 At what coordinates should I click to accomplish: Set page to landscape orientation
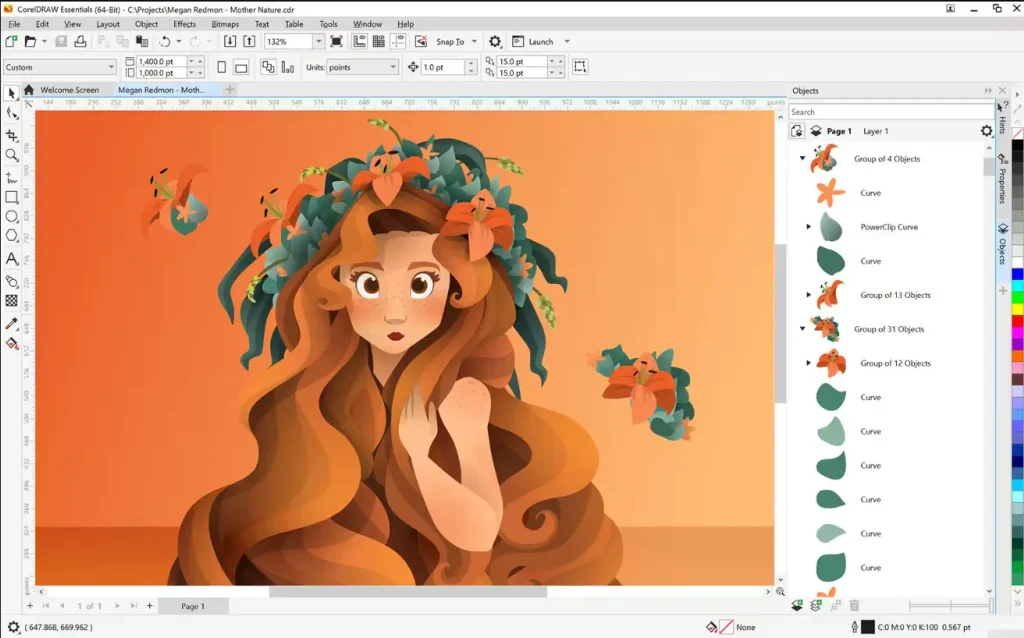point(241,67)
